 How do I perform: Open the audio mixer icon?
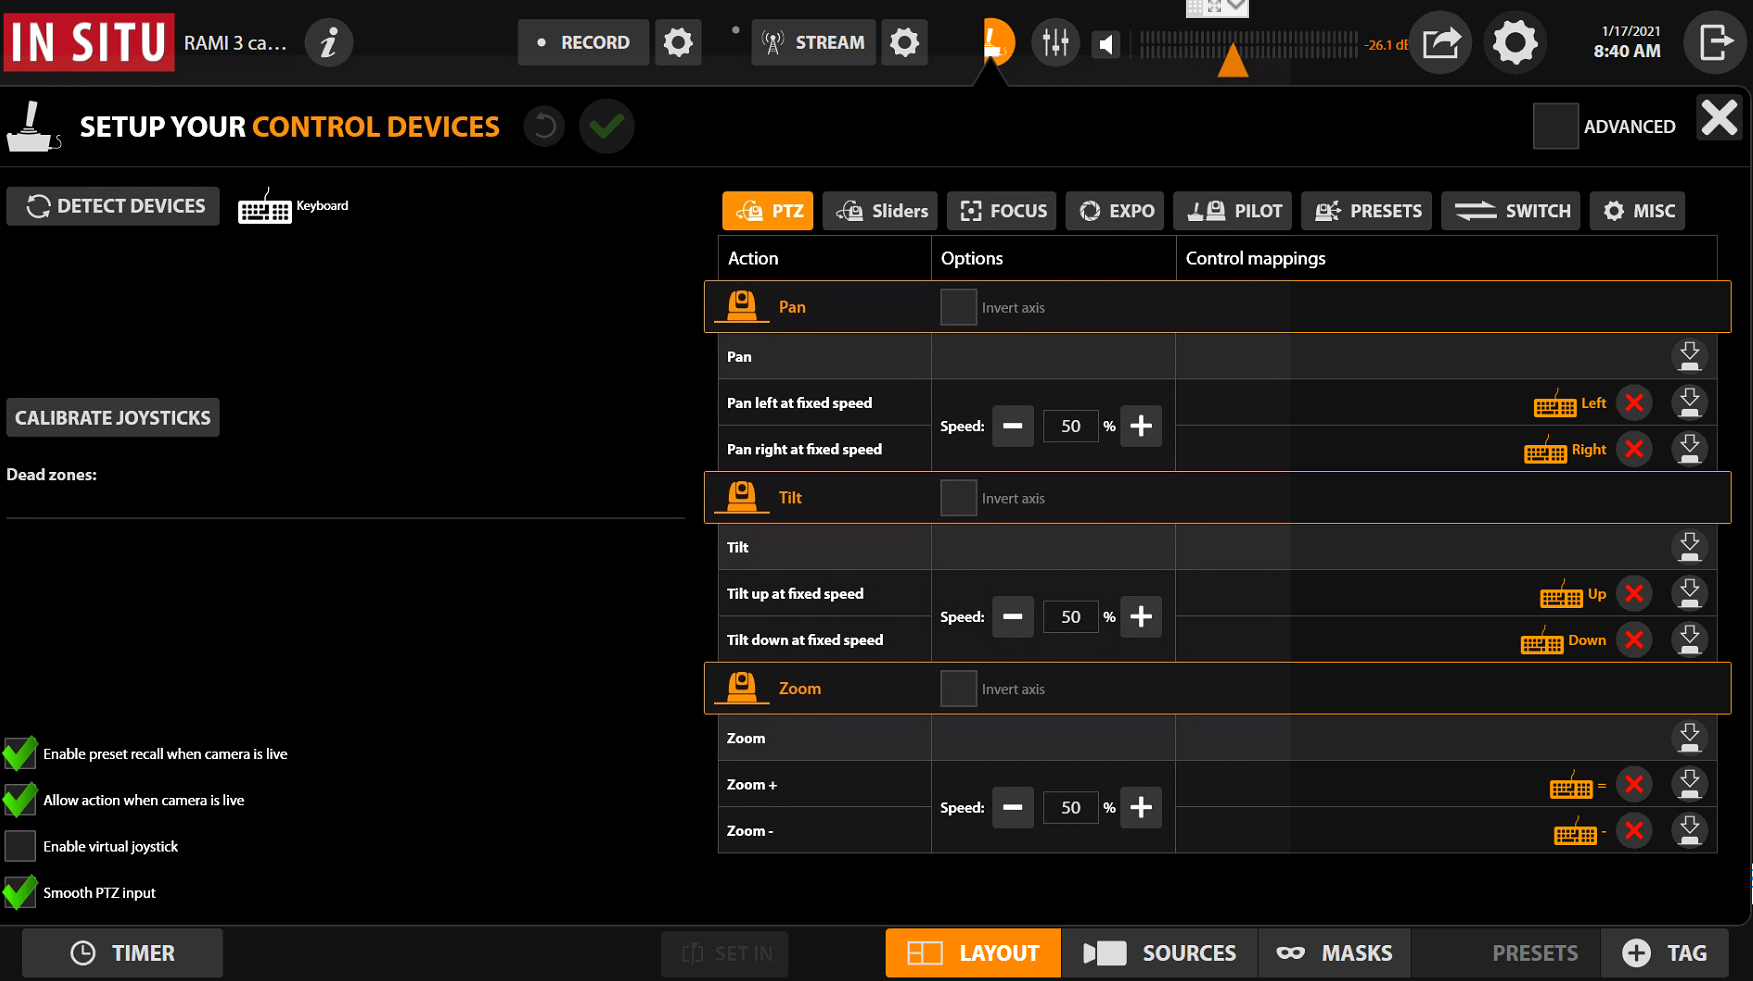point(1055,43)
